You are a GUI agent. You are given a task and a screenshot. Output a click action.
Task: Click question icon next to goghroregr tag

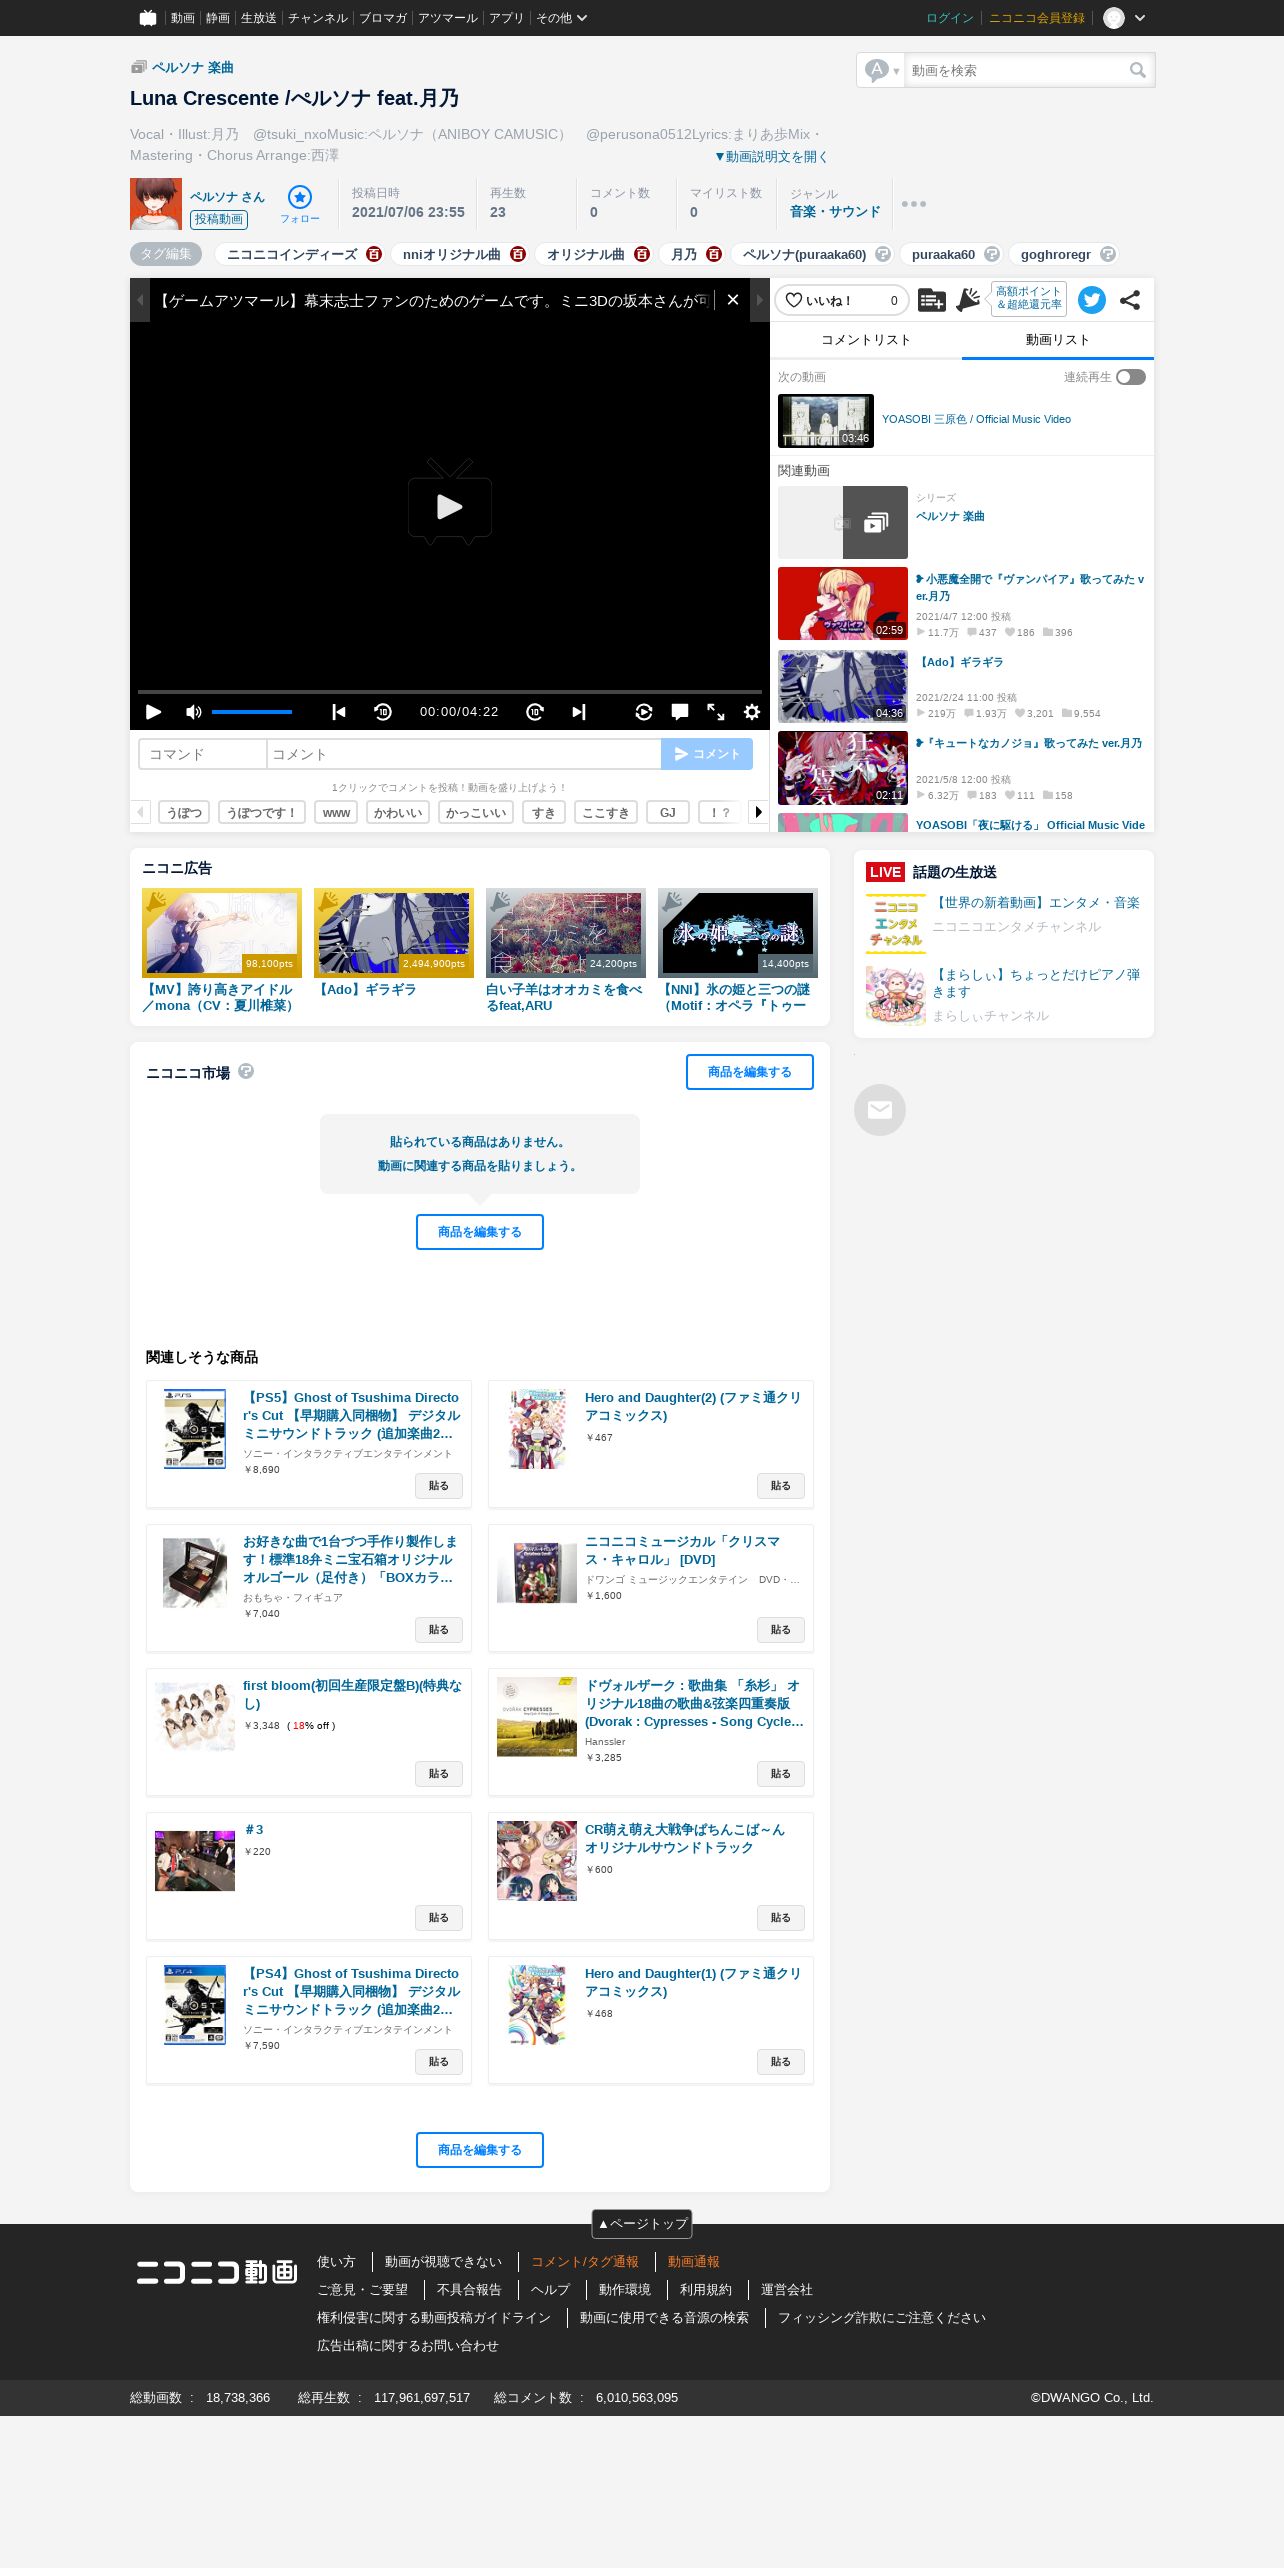pos(1108,254)
